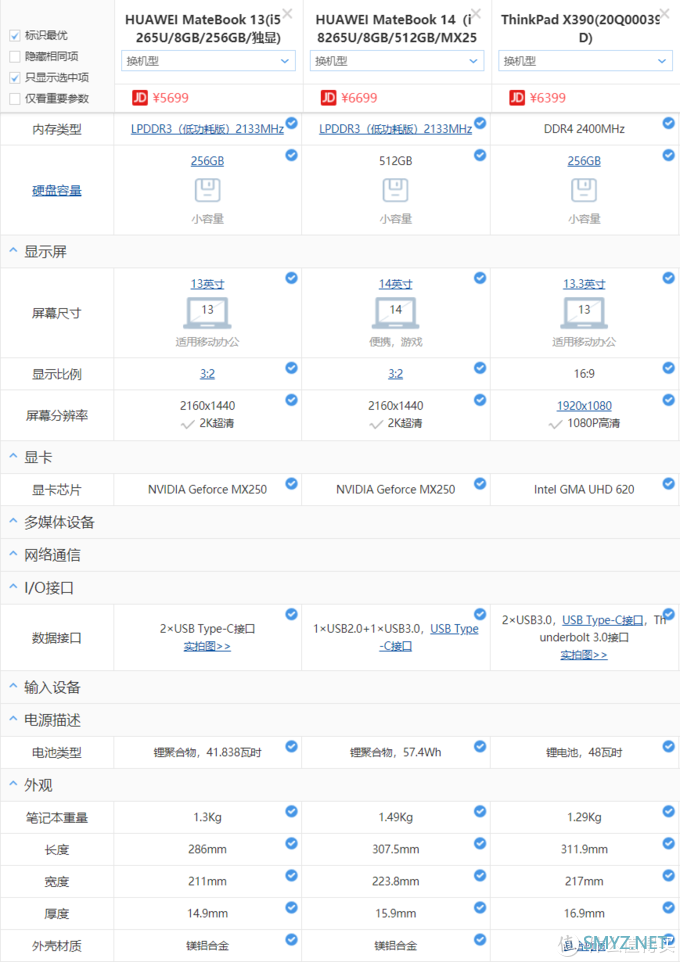
Task: Open 换机型 dropdown for ThinkPad X390
Action: coord(585,61)
